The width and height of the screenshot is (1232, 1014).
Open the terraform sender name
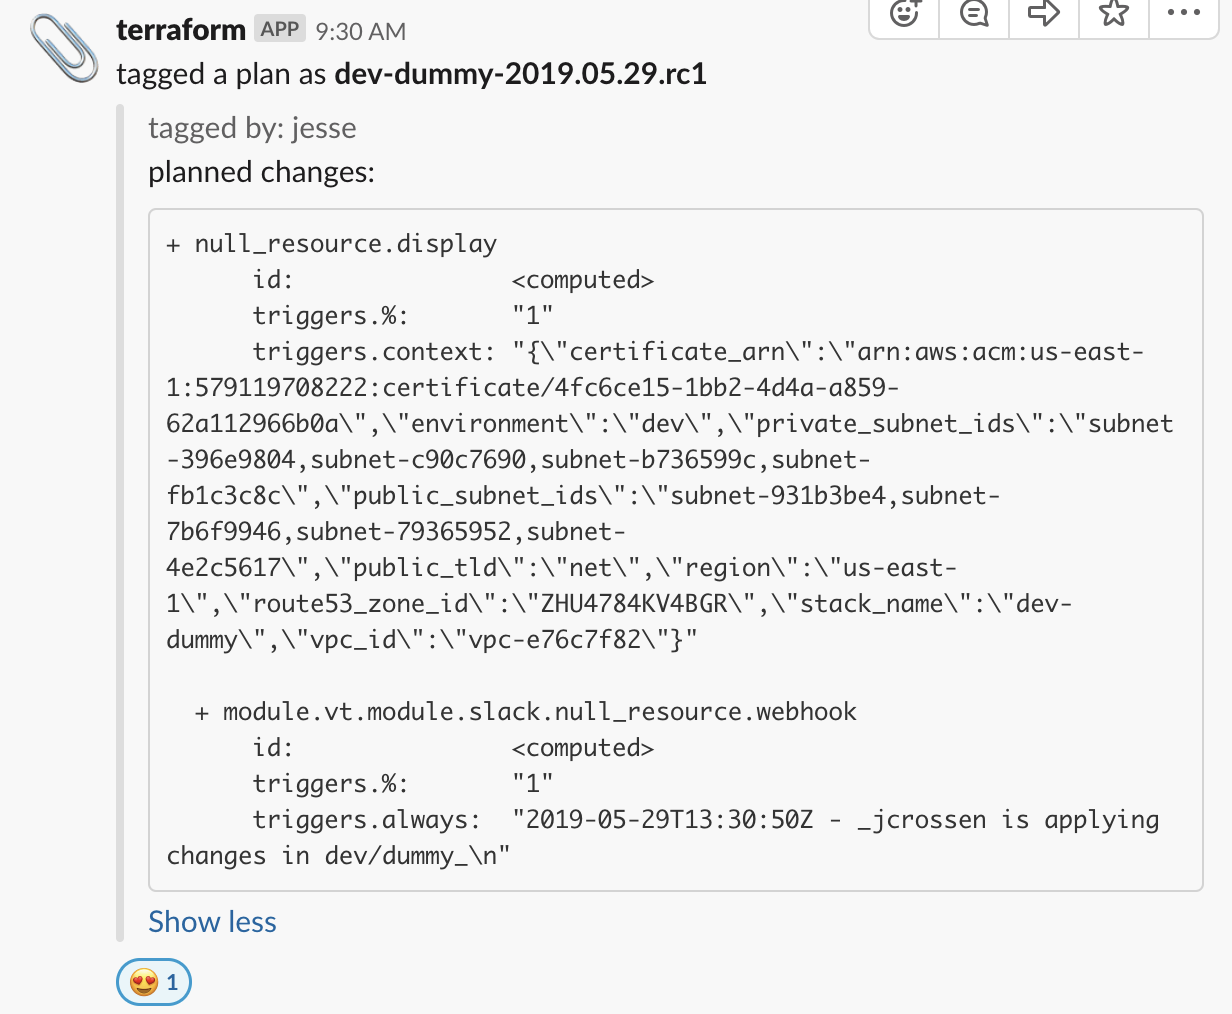click(x=181, y=30)
